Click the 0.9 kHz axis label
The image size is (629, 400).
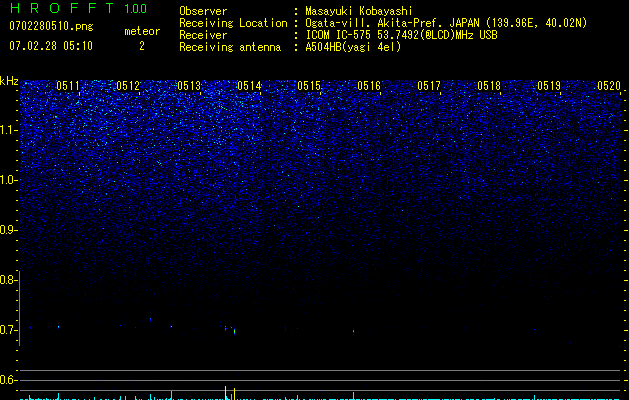(8, 230)
